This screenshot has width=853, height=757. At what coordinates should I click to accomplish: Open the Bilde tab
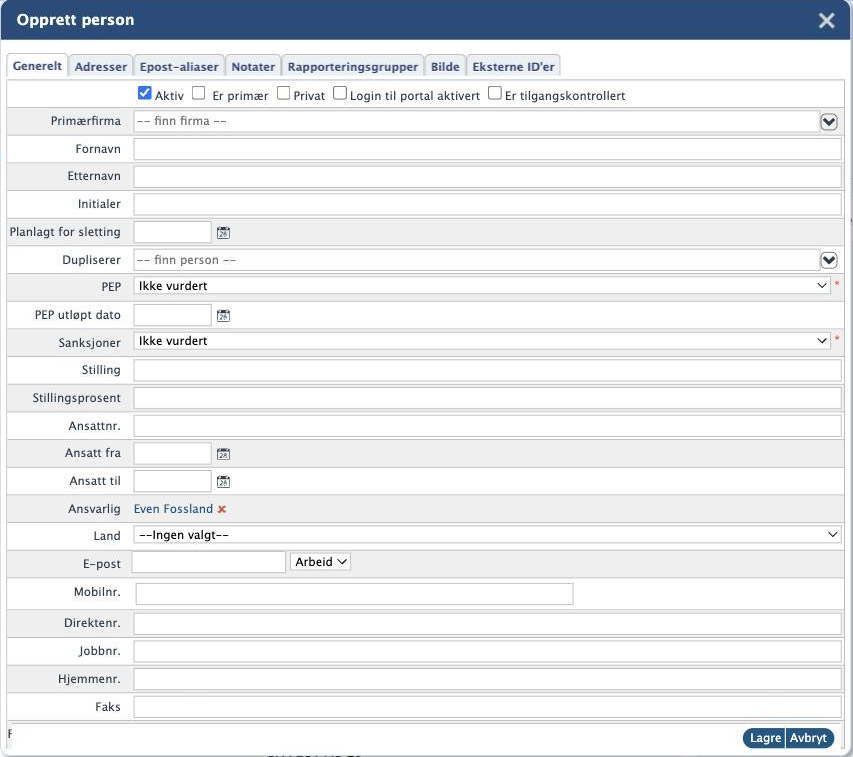pyautogui.click(x=445, y=67)
